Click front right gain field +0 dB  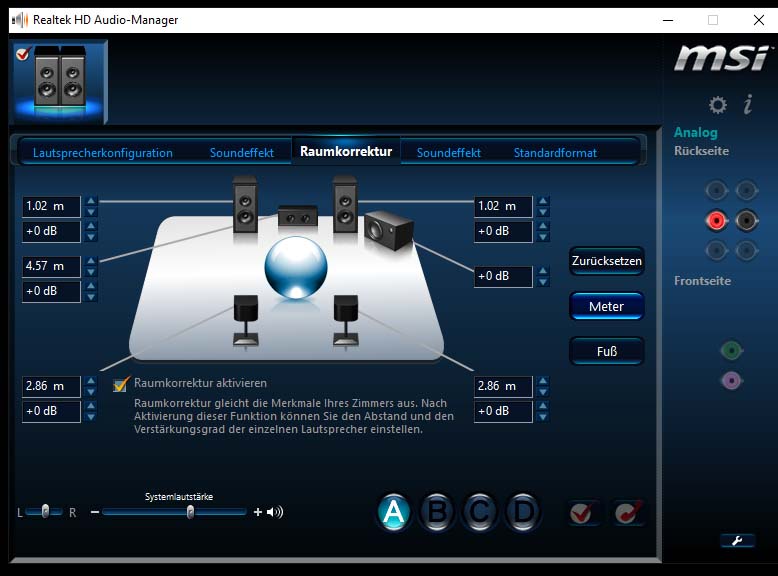coord(503,231)
